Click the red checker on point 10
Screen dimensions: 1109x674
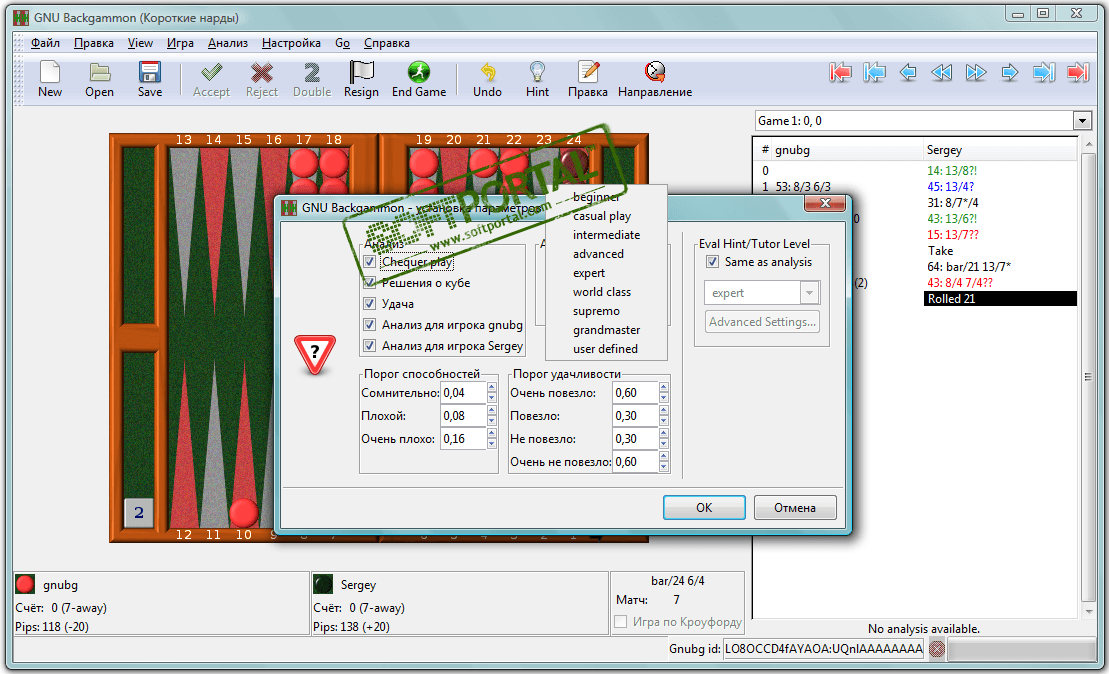pos(243,513)
